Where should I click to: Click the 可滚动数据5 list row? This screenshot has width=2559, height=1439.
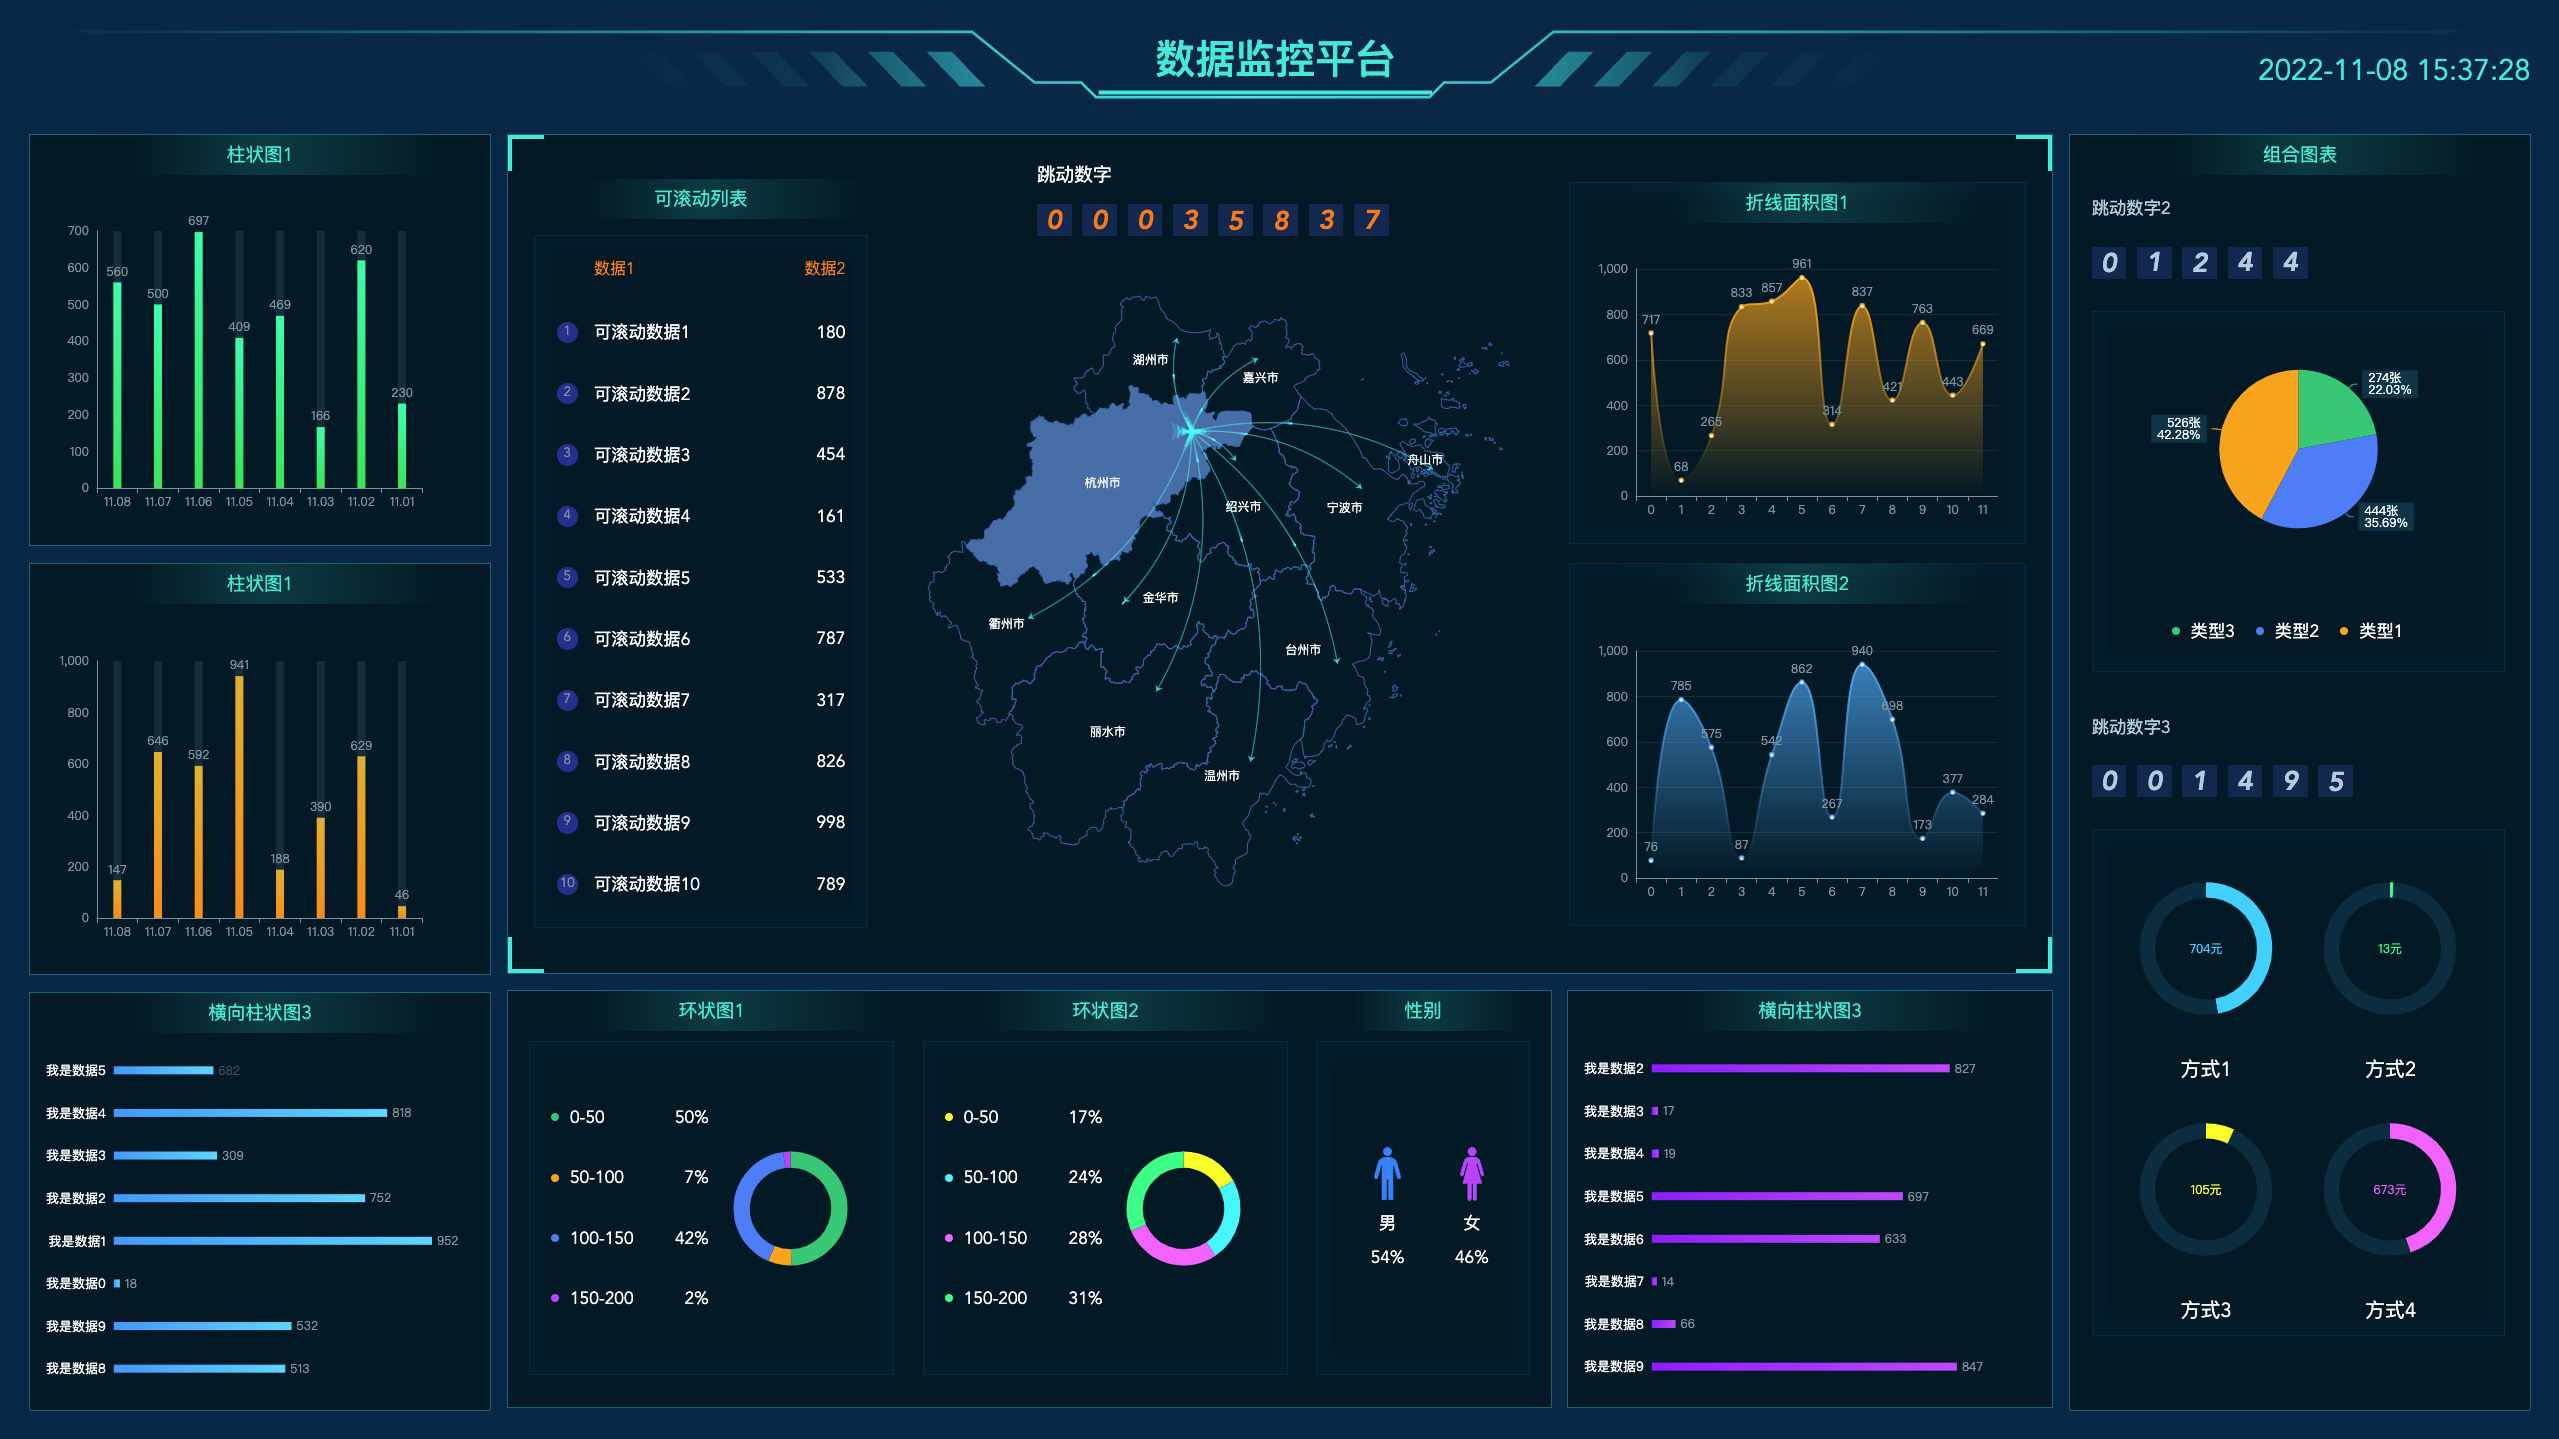(x=700, y=578)
